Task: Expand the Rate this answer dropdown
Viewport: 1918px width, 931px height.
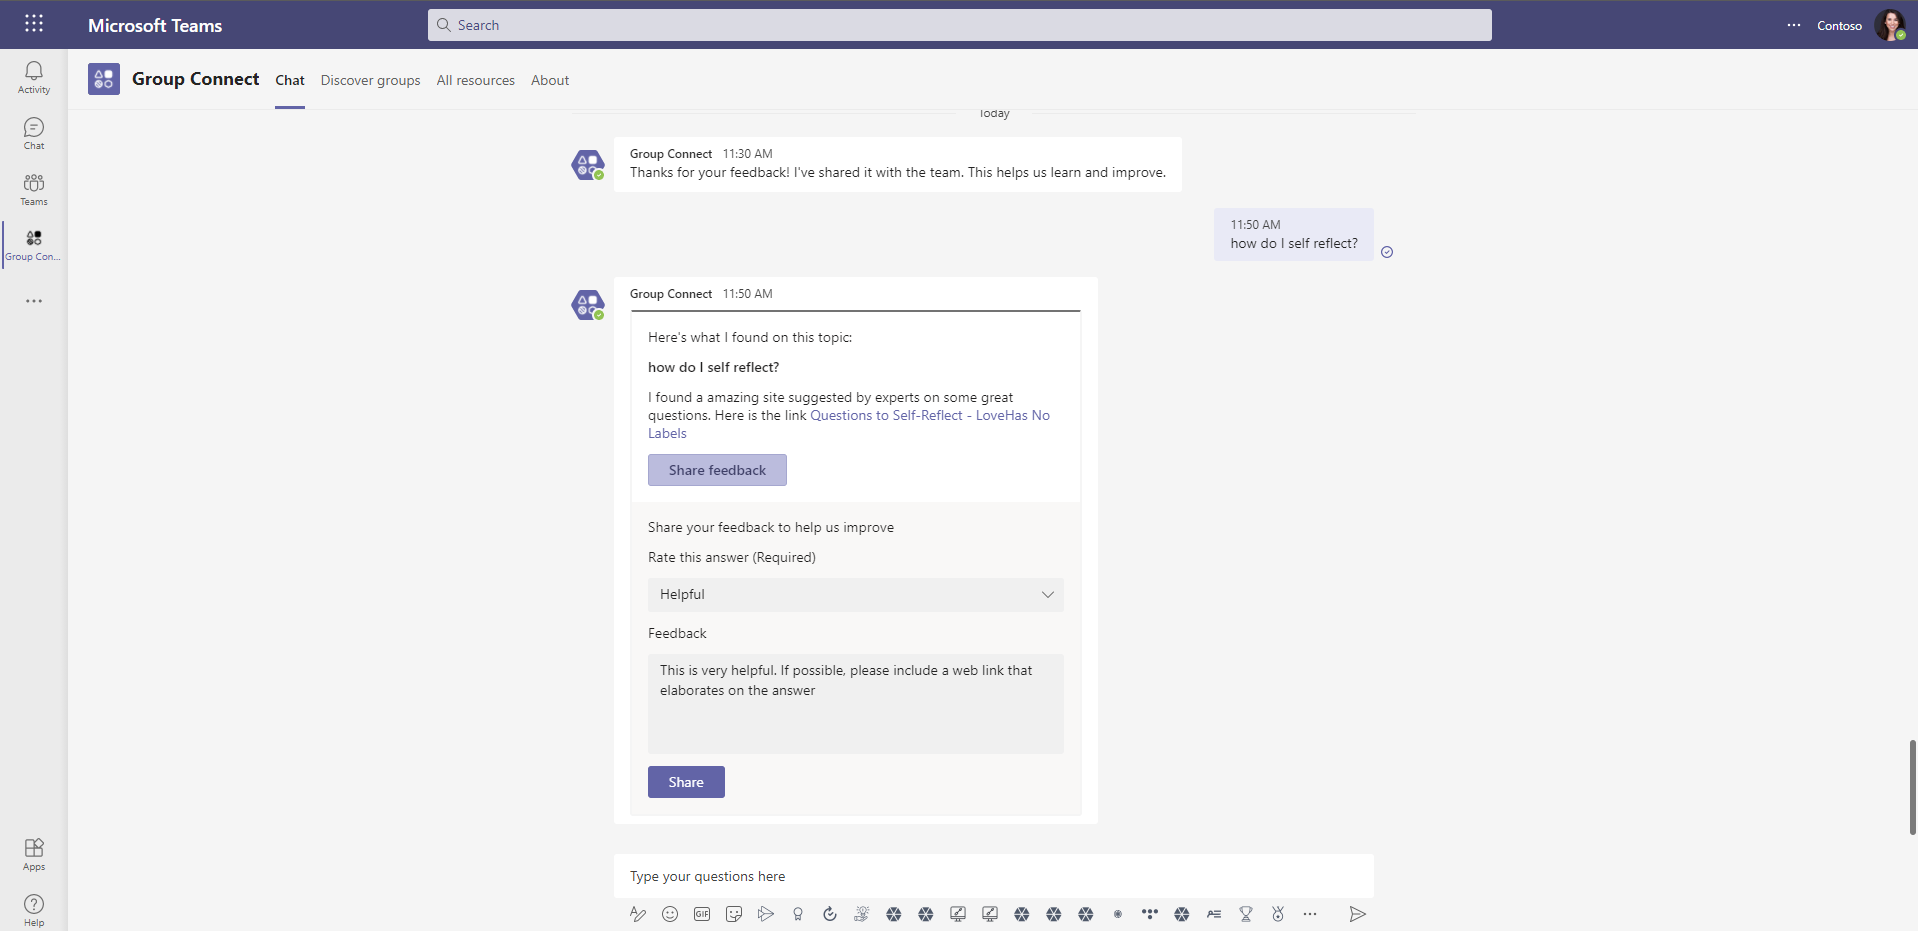Action: point(856,594)
